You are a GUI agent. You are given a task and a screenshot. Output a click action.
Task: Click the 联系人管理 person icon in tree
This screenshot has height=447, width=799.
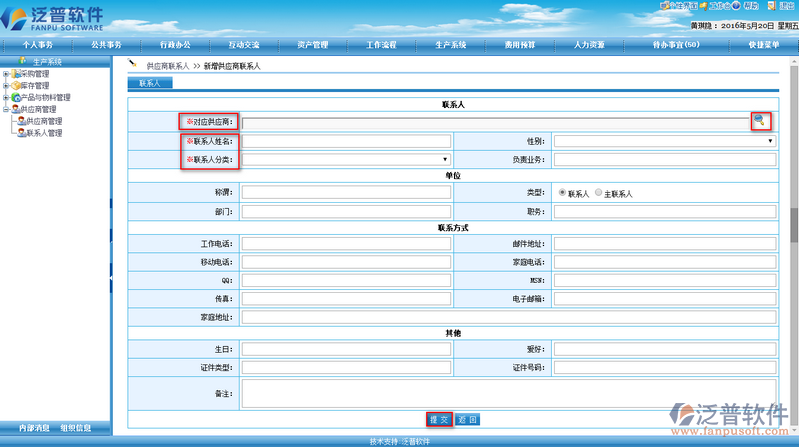click(21, 133)
